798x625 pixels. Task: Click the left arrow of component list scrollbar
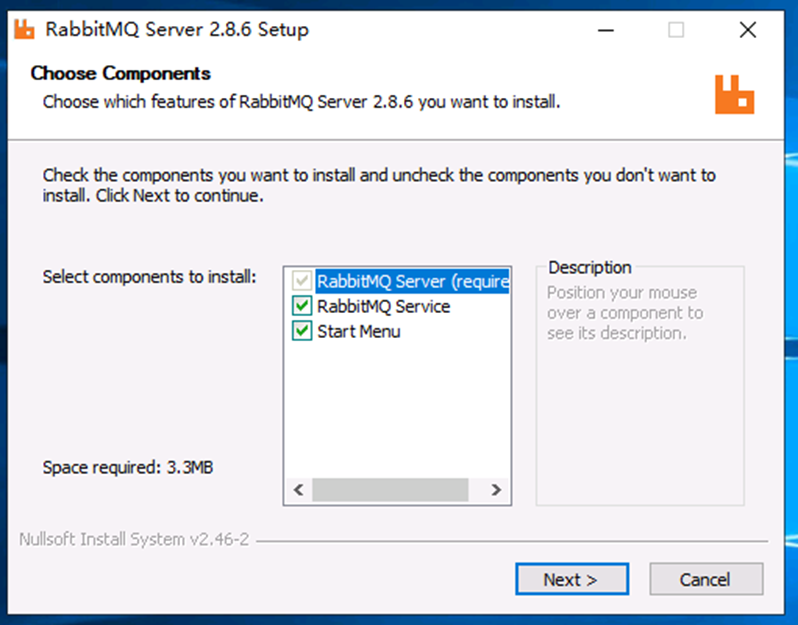click(299, 490)
